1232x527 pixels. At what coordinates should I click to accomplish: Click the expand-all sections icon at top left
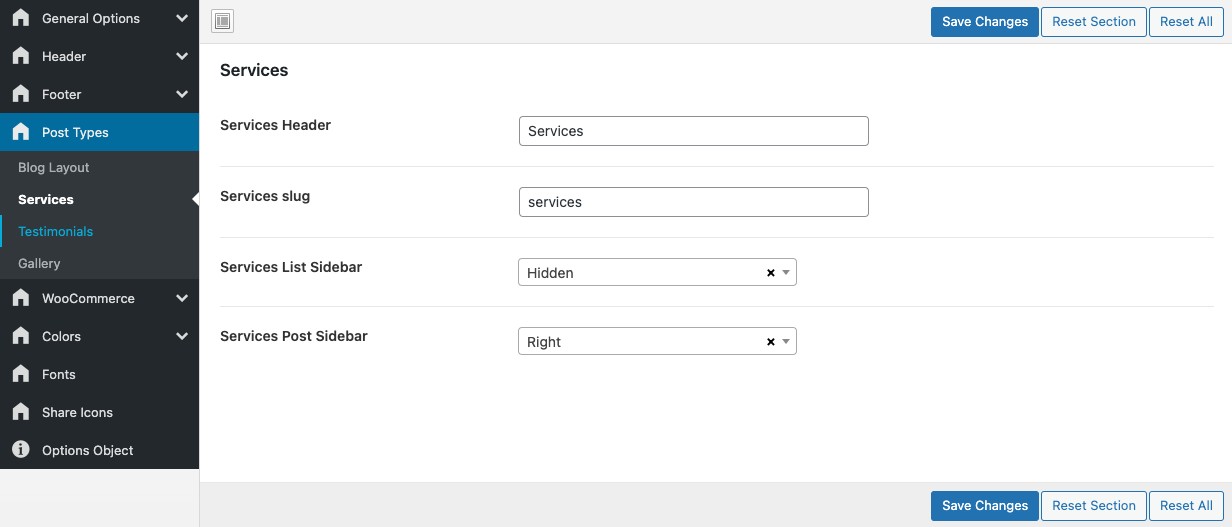point(223,21)
